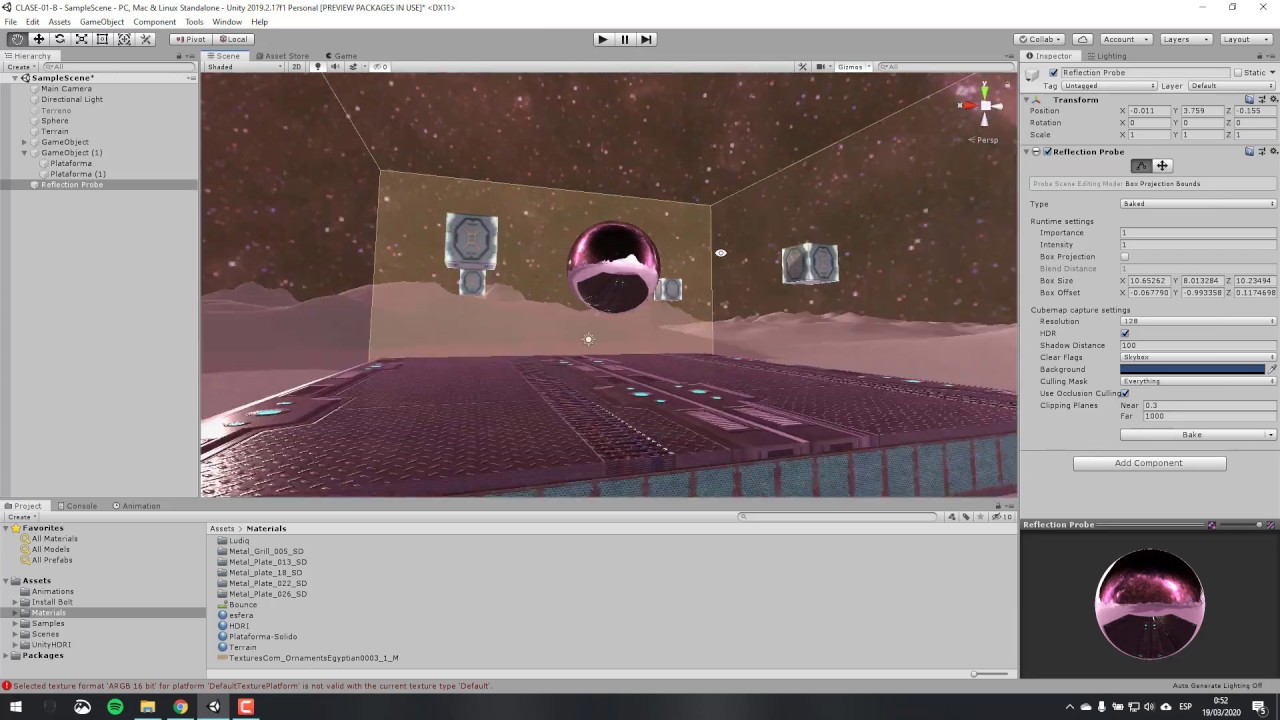Open the Shaded draw mode dropdown
1280x720 pixels.
point(245,67)
